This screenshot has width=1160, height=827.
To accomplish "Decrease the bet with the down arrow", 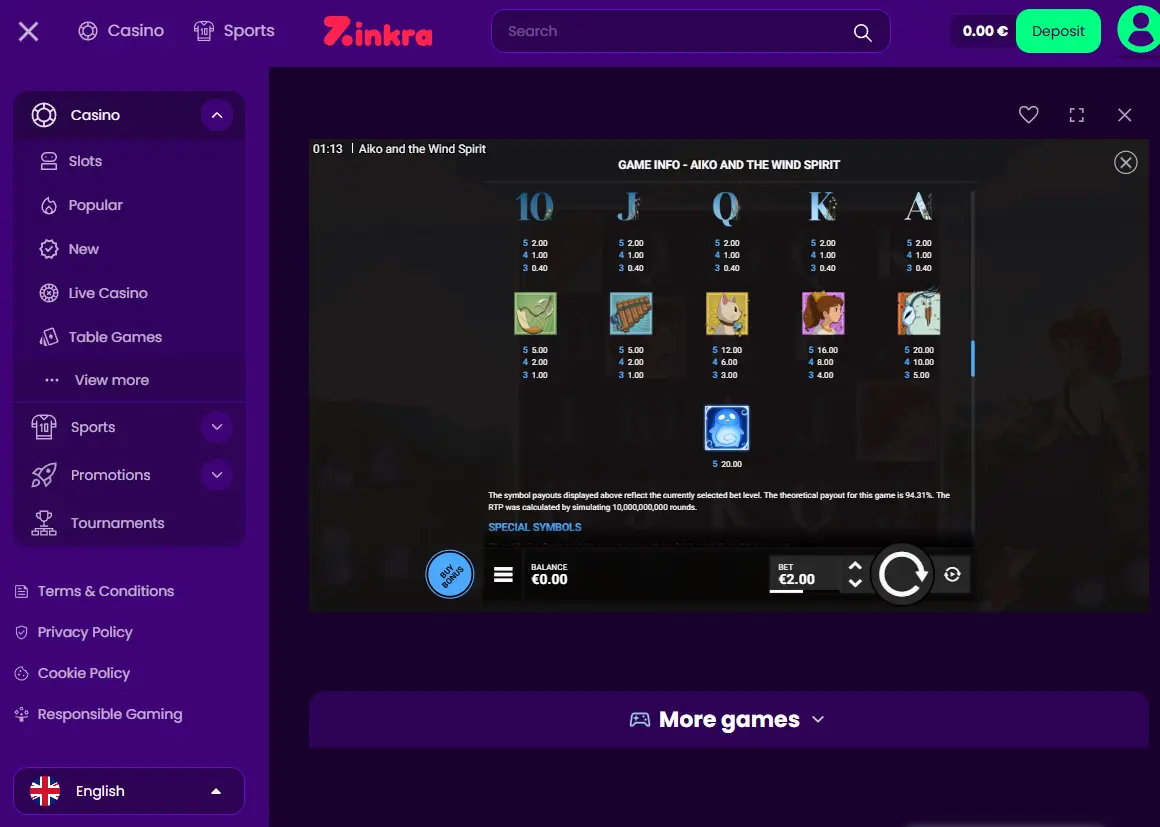I will pos(855,583).
